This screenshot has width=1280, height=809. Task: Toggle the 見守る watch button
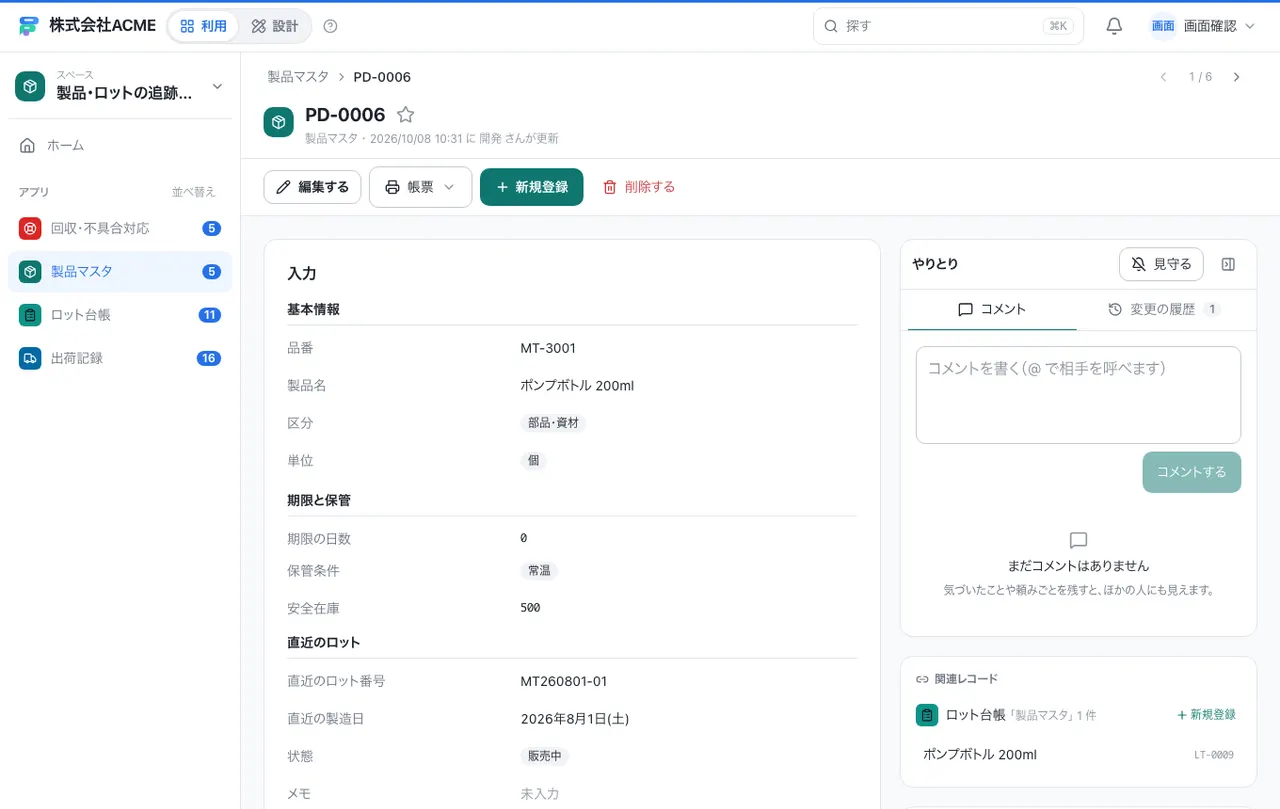click(x=1161, y=264)
